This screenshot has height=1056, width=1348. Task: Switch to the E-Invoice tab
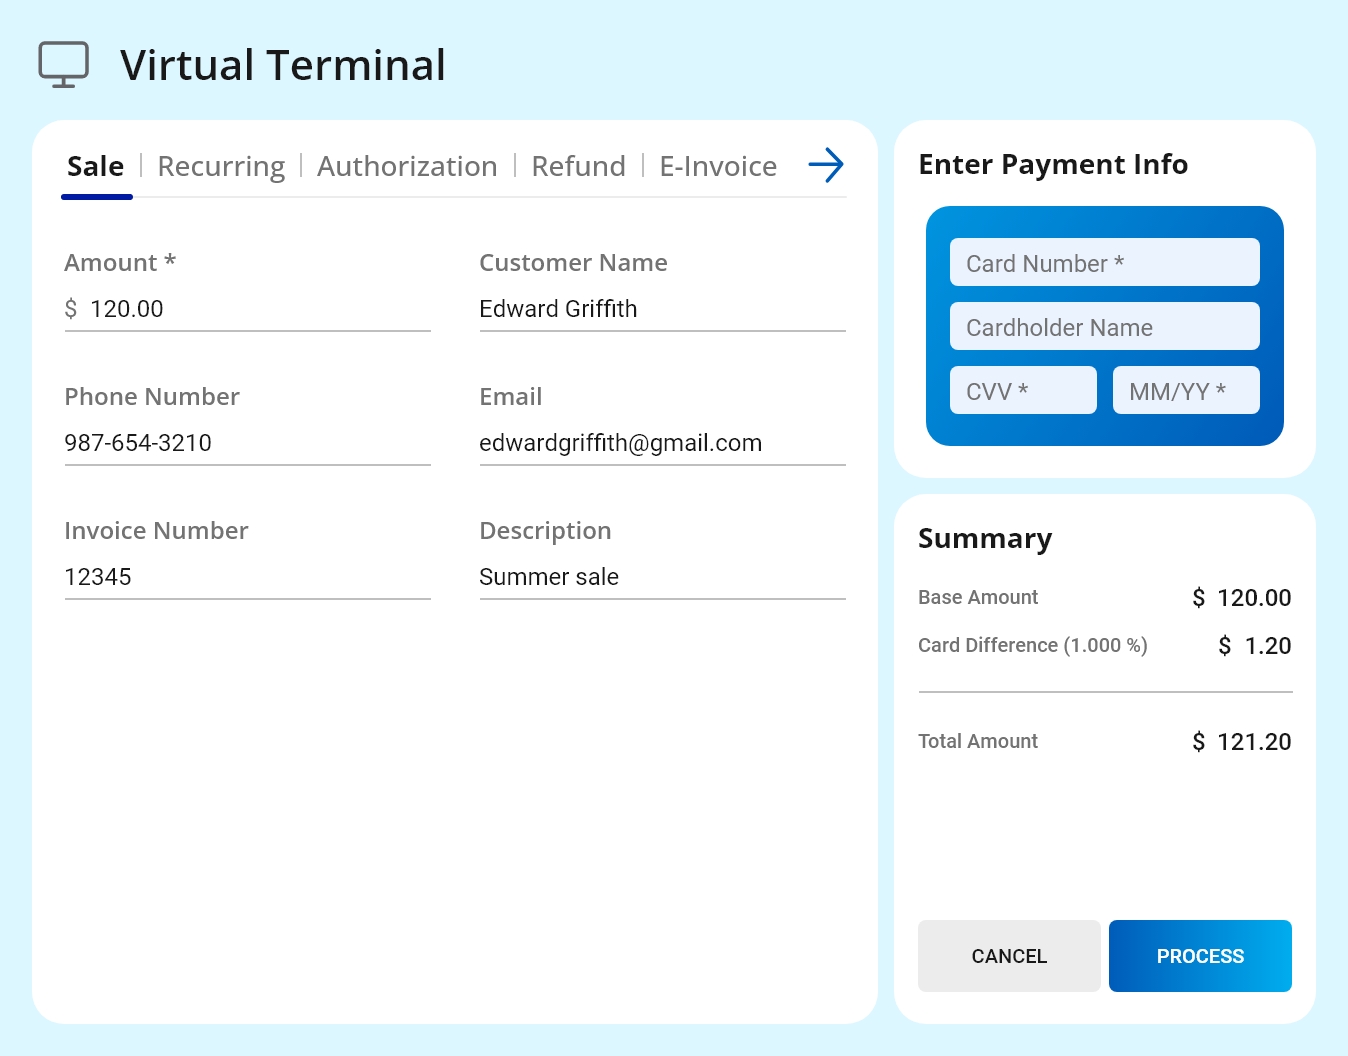[718, 166]
